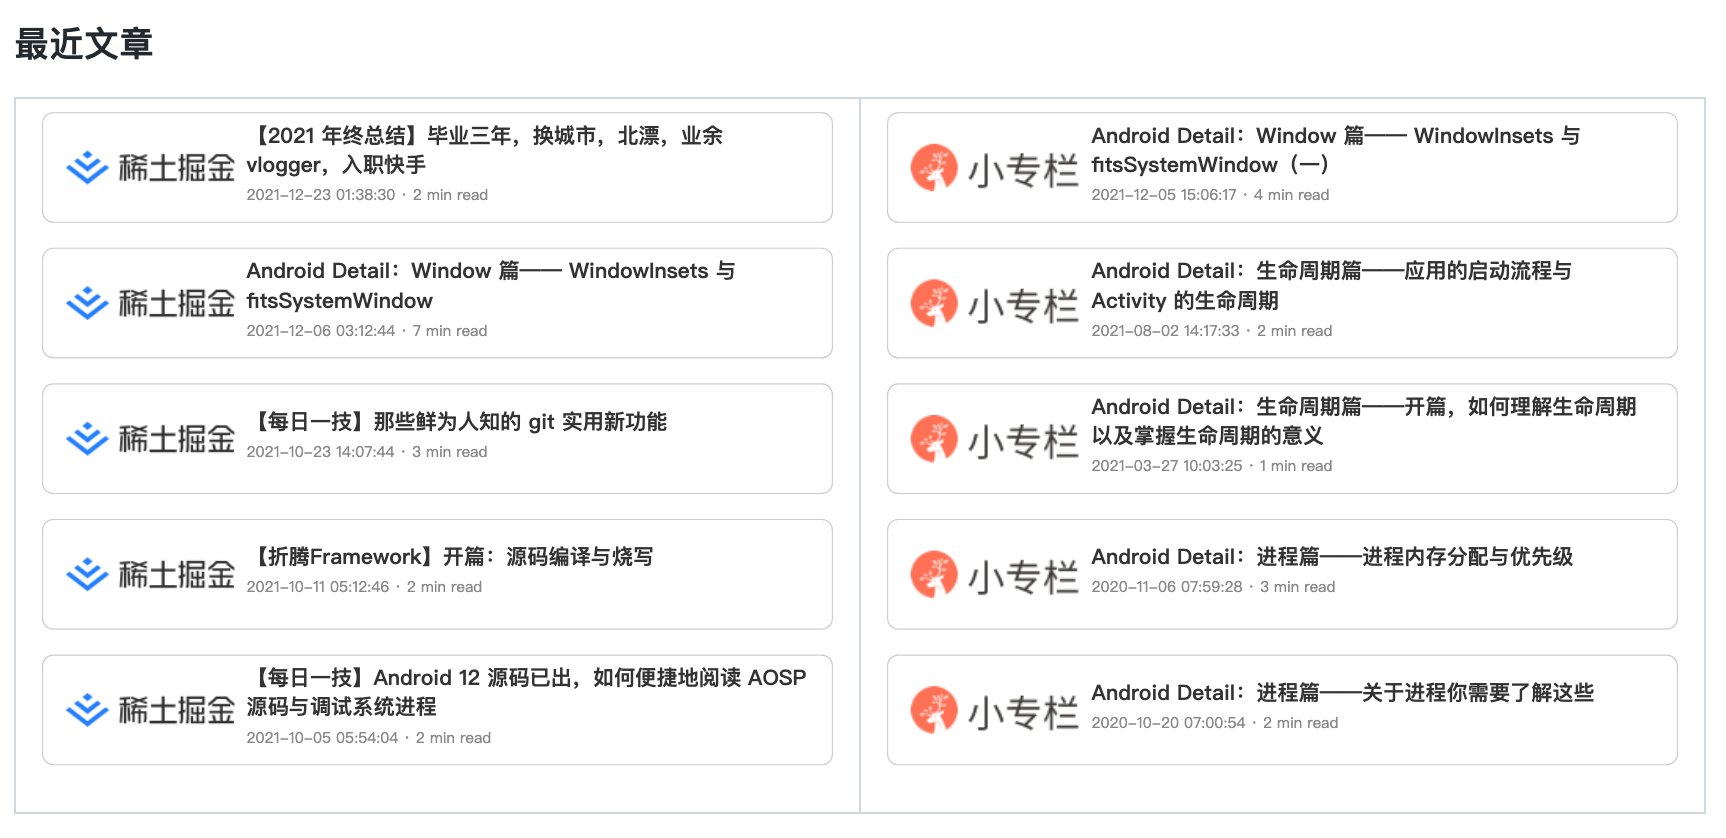Click the timestamp 2021-10-11 05:12:46
Image resolution: width=1726 pixels, height=838 pixels.
pos(318,587)
